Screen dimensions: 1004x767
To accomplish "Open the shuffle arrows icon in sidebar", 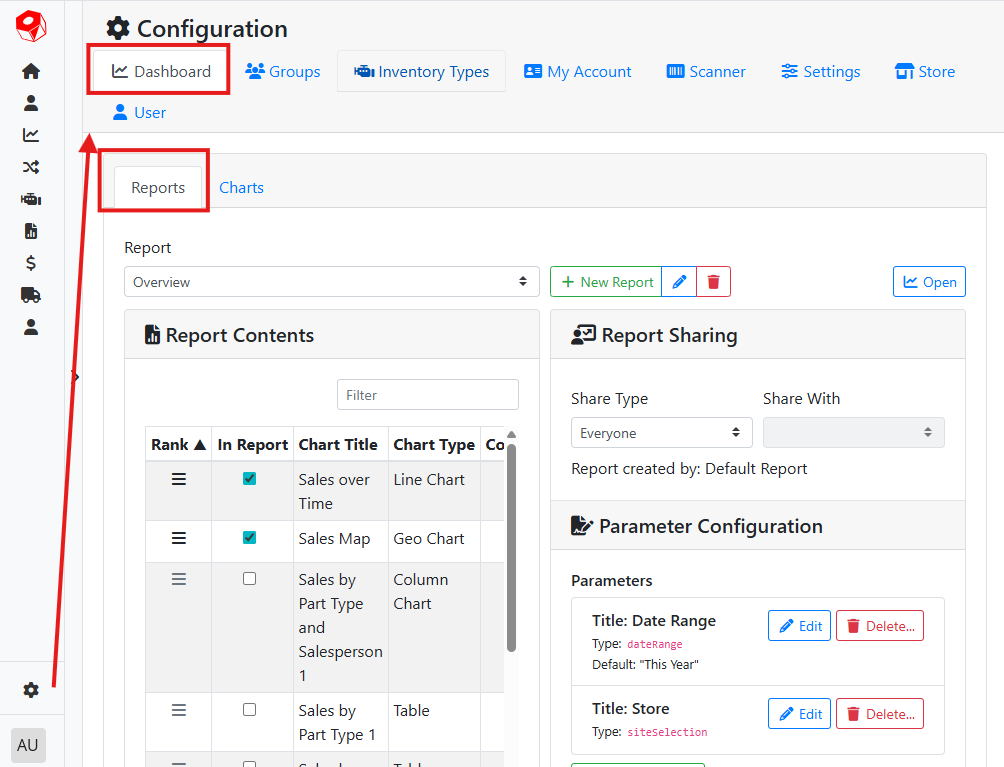I will (x=31, y=167).
